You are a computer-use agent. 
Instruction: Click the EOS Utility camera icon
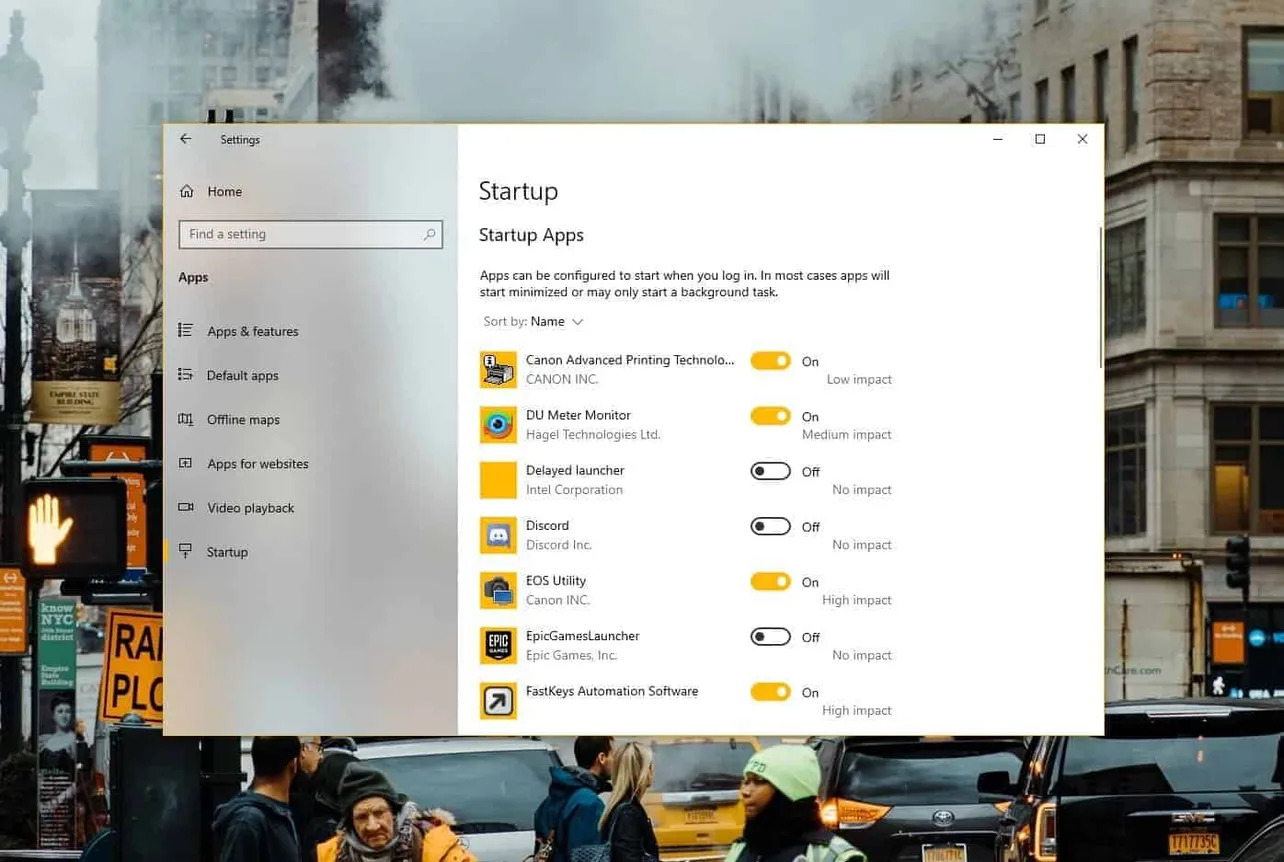(499, 590)
